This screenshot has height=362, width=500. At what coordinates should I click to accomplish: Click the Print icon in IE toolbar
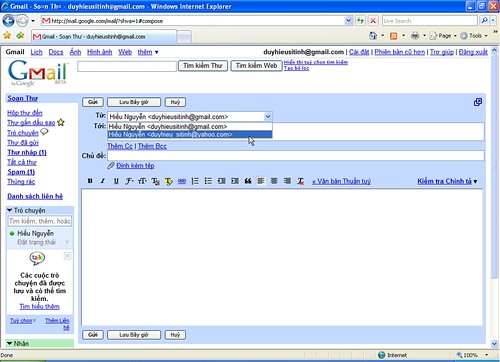click(415, 35)
